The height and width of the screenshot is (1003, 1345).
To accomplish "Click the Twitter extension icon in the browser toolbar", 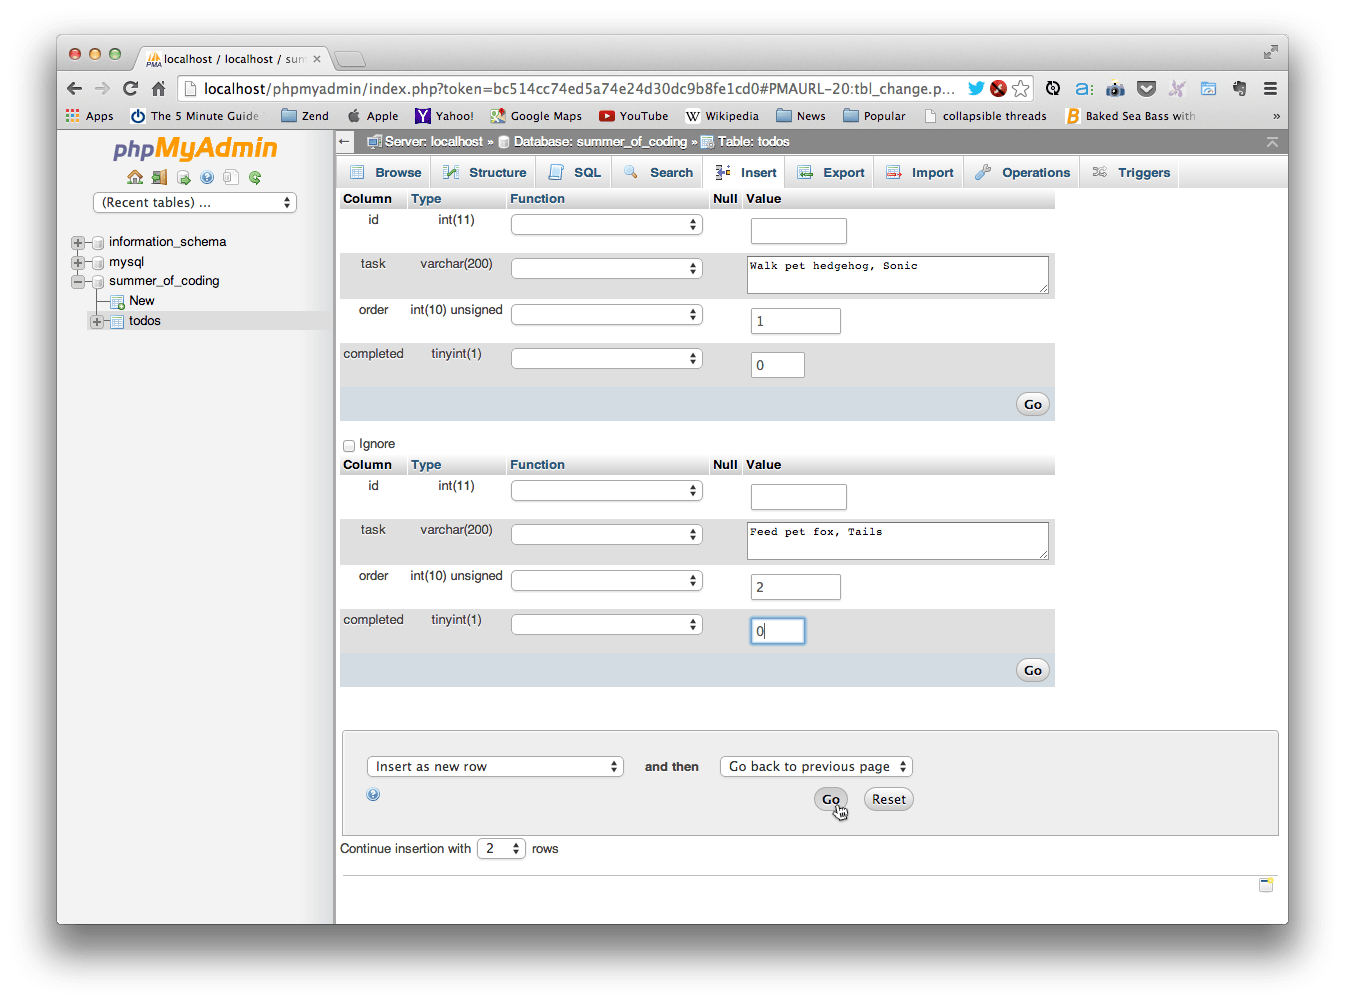I will pyautogui.click(x=975, y=88).
